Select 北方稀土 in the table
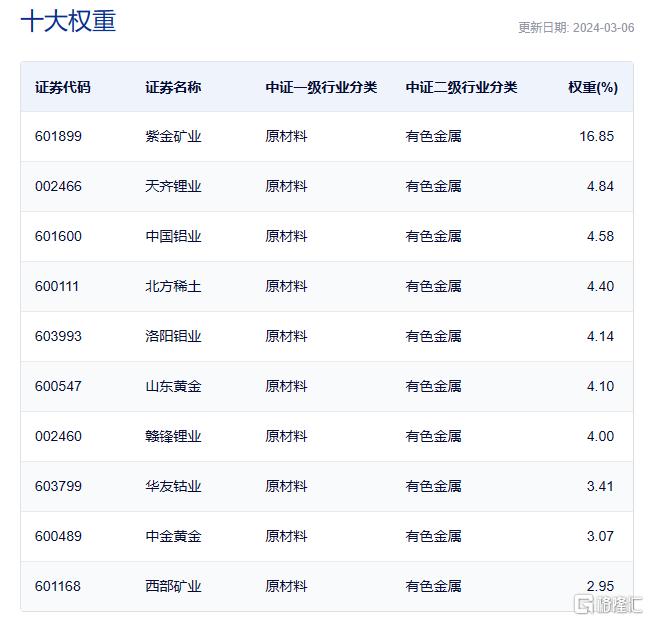 click(x=173, y=286)
